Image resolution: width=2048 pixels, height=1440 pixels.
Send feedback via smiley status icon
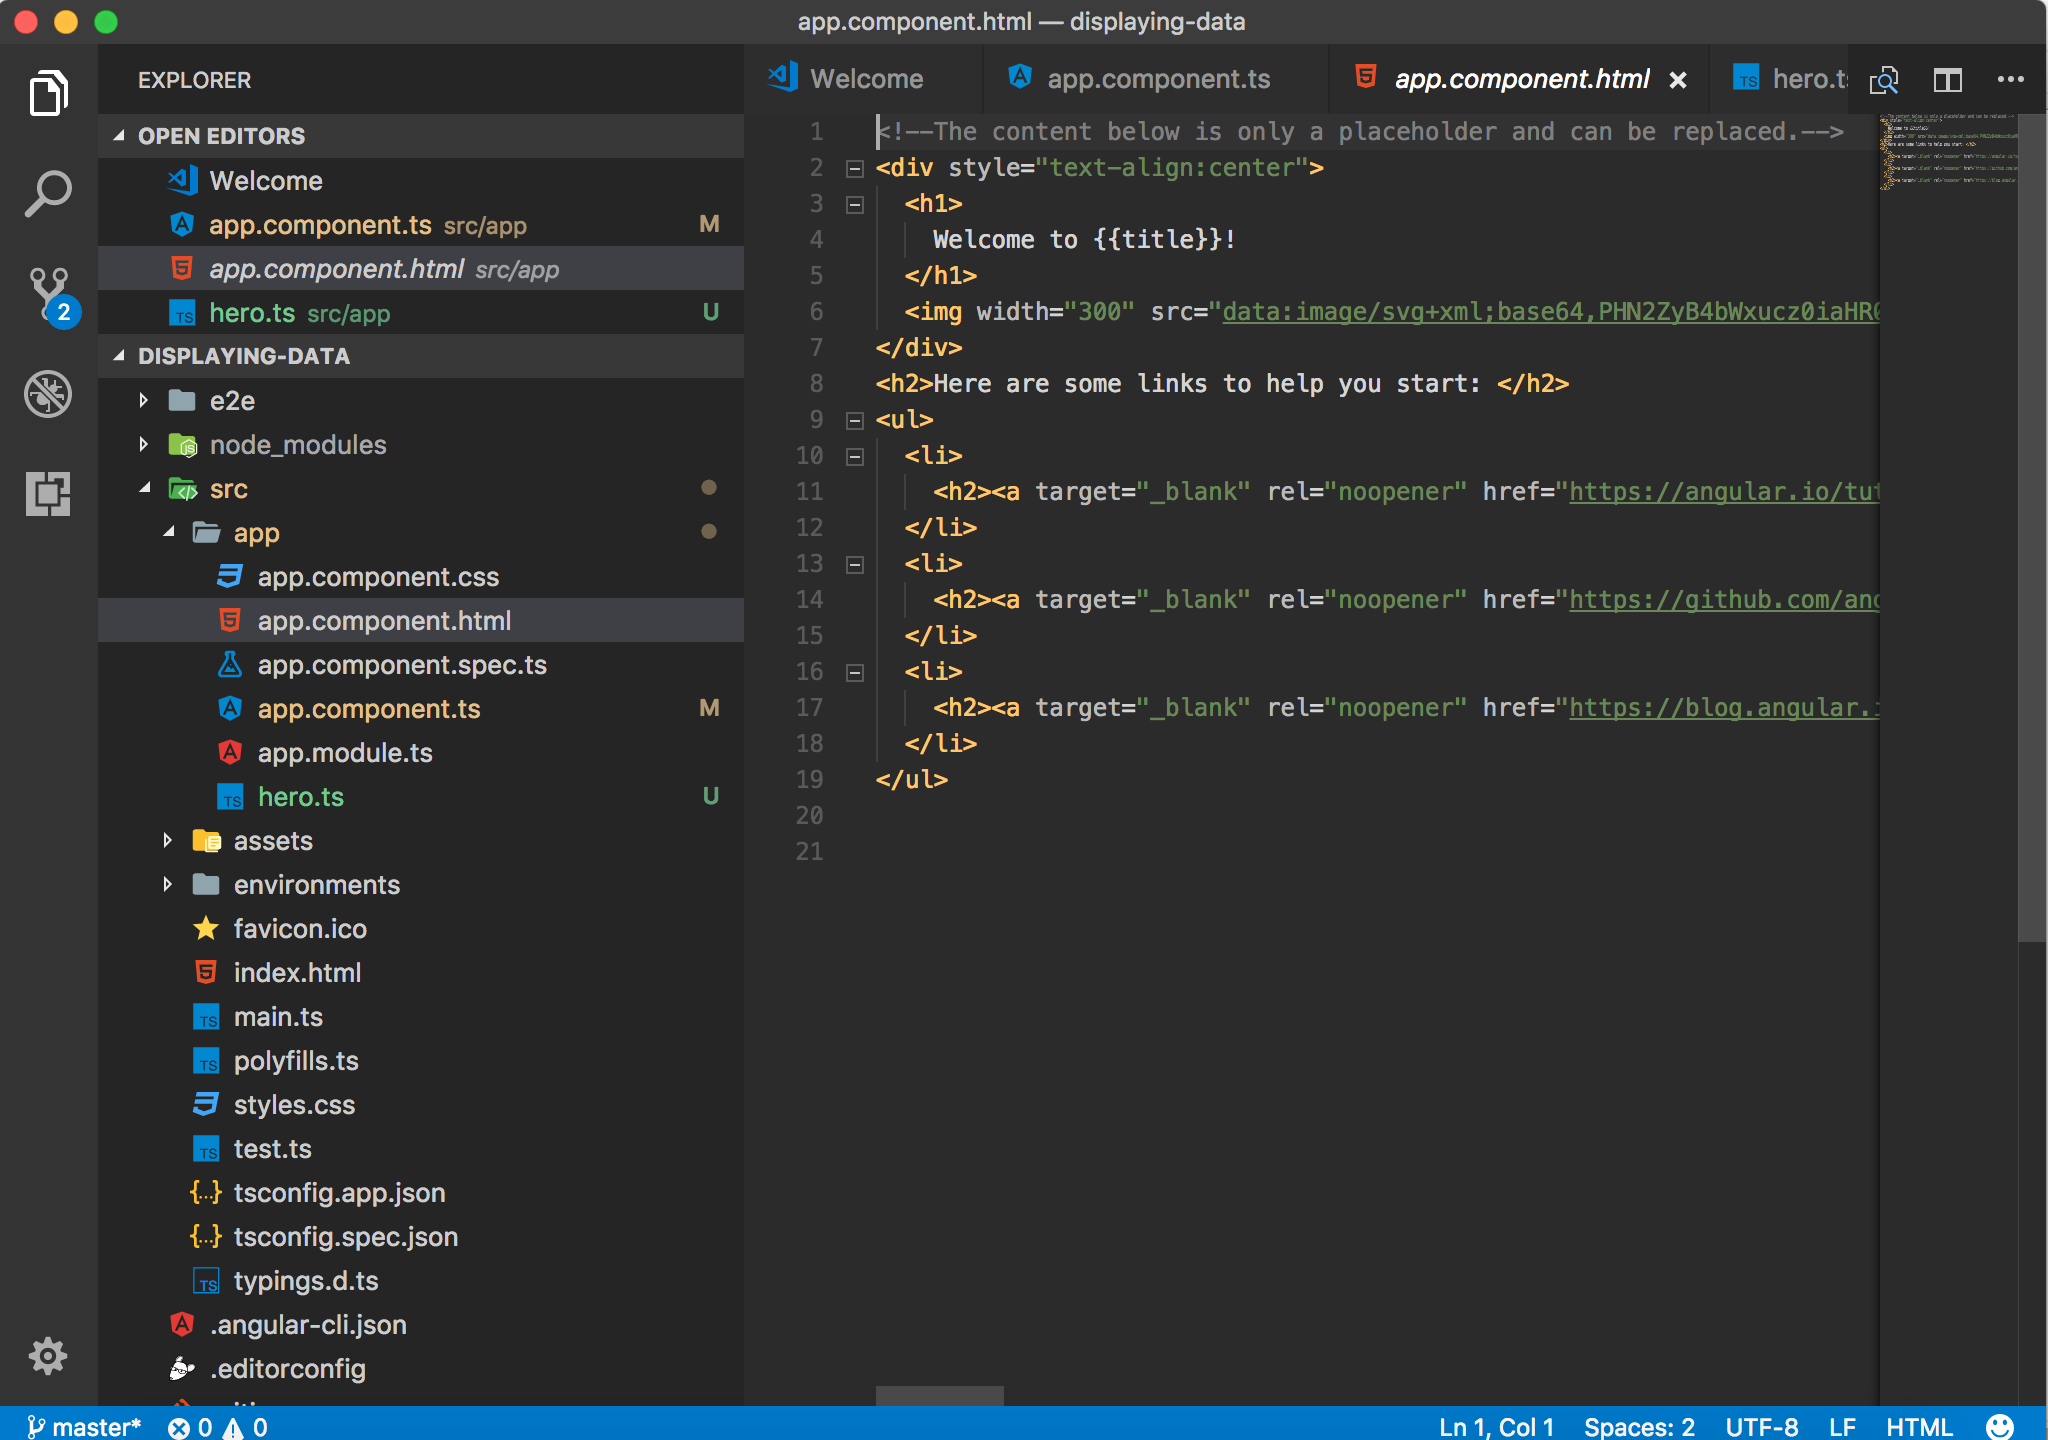coord(2000,1427)
